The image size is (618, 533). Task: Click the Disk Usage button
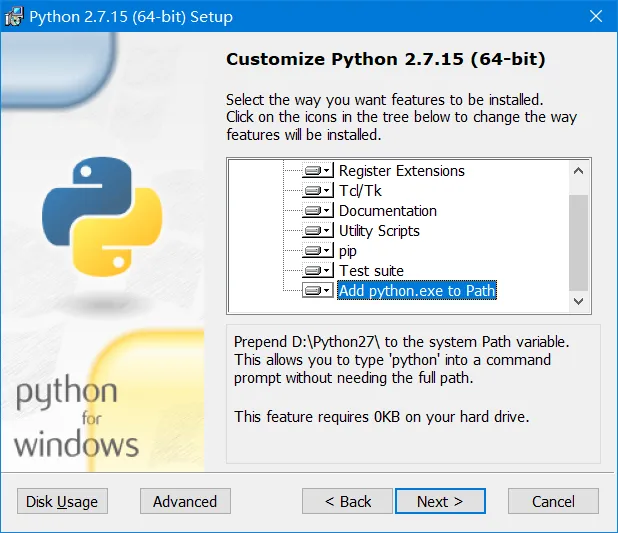point(62,501)
